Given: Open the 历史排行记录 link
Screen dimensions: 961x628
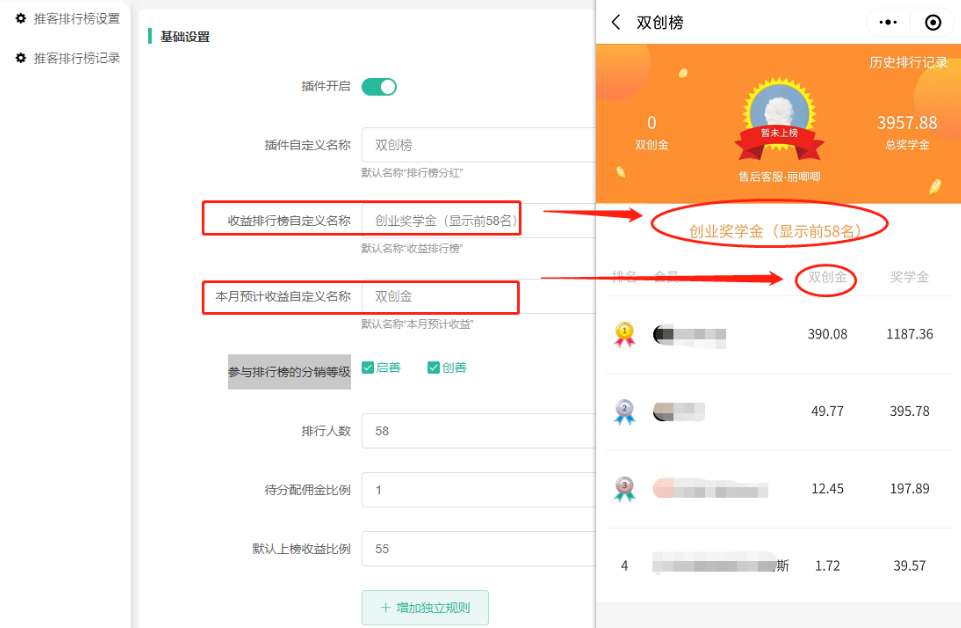Looking at the screenshot, I should coord(908,62).
